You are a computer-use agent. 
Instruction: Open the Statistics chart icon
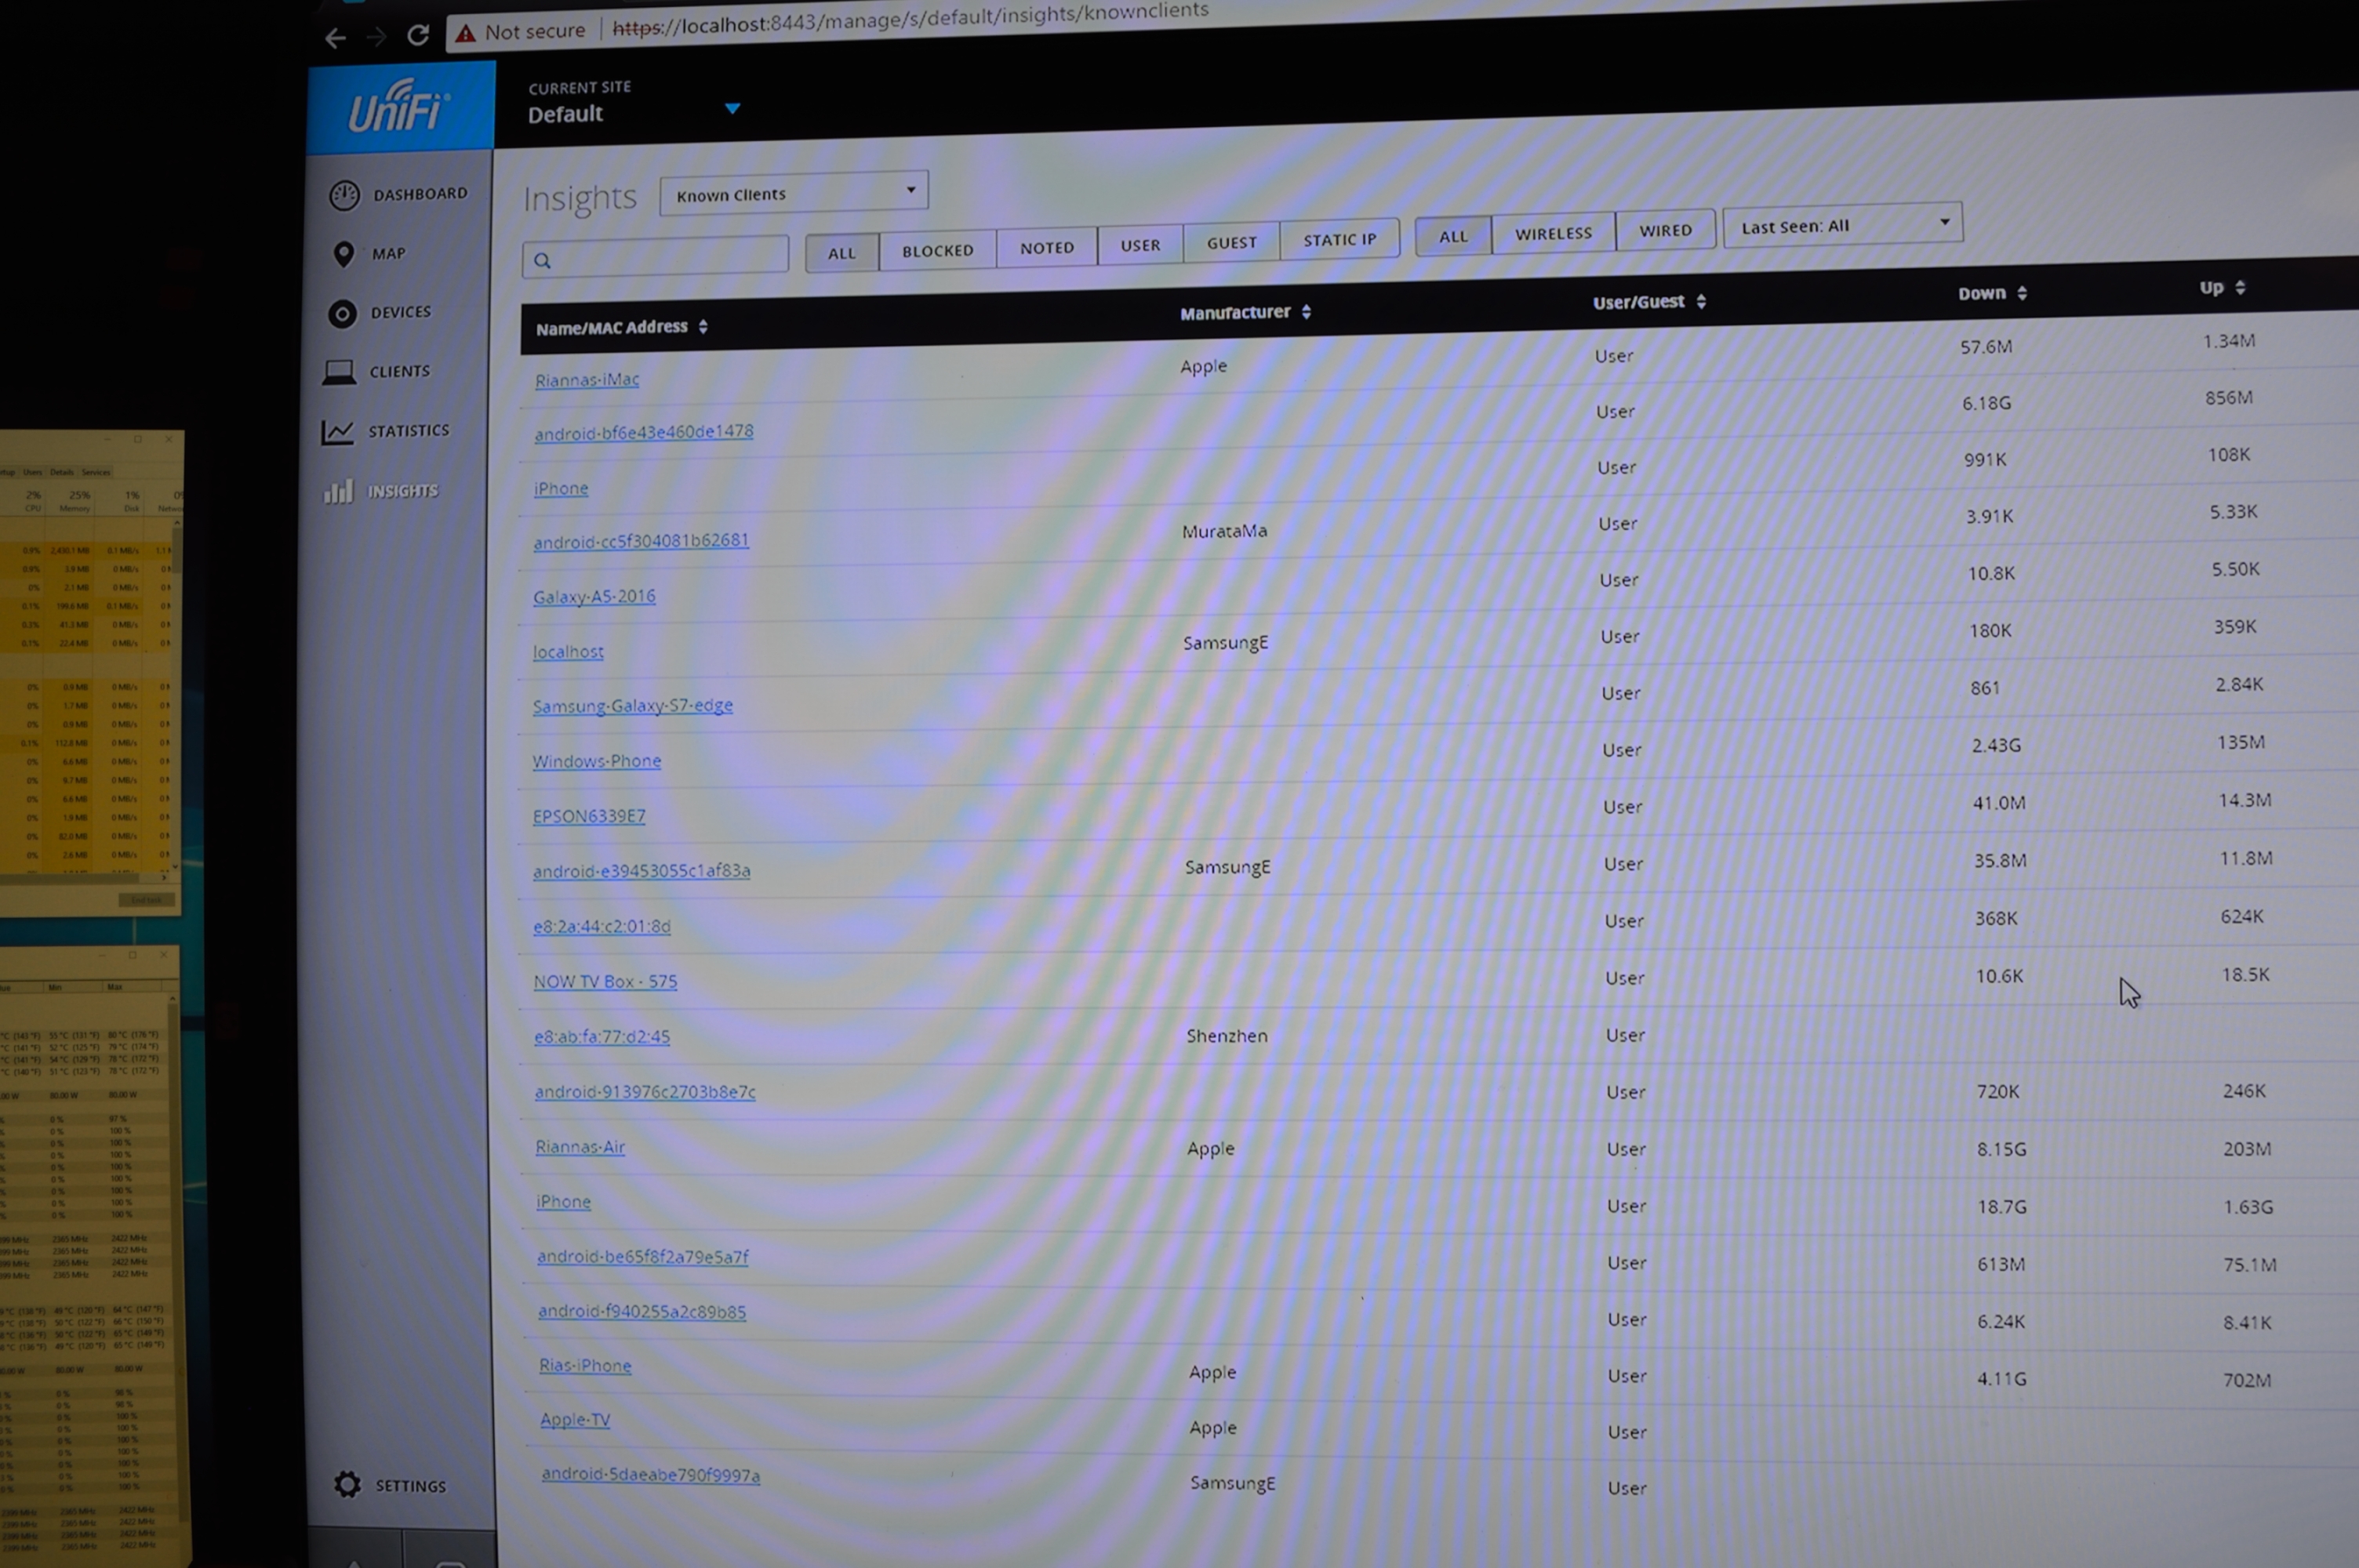338,432
